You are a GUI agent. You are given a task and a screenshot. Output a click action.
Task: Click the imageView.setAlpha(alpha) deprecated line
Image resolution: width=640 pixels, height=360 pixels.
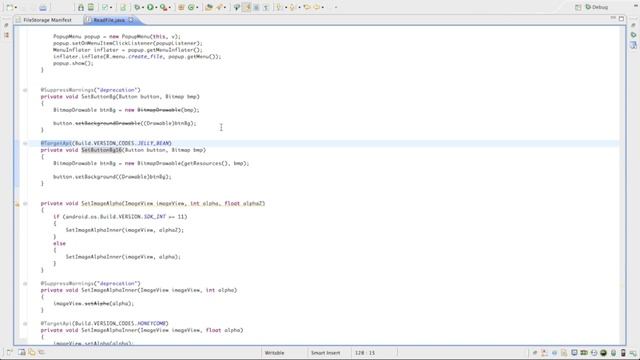click(x=93, y=304)
